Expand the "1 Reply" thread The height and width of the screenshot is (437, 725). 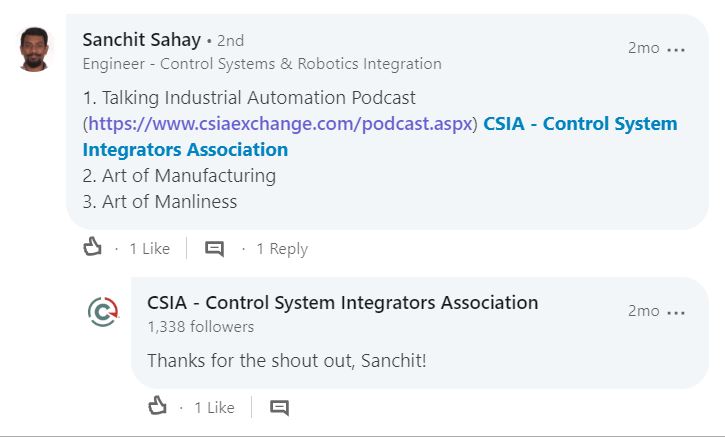[282, 249]
